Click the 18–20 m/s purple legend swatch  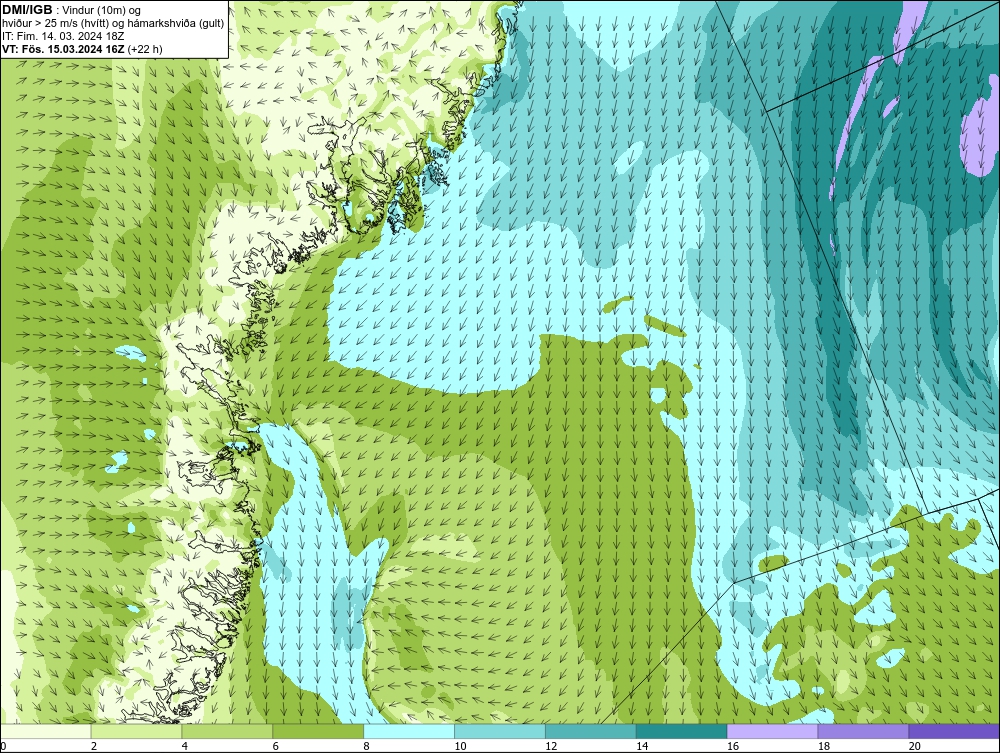(864, 731)
